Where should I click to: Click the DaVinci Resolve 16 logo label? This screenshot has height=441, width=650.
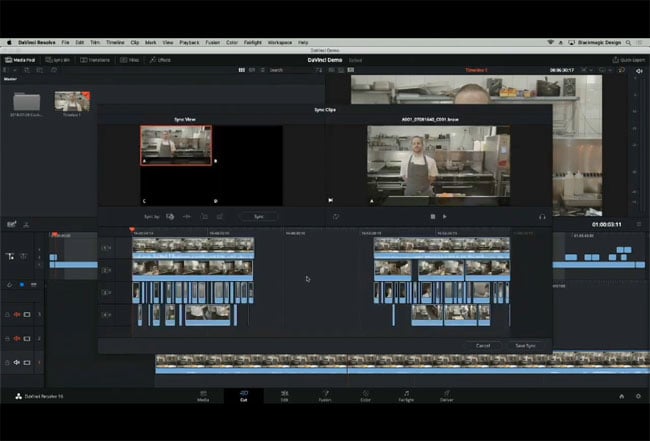point(39,396)
